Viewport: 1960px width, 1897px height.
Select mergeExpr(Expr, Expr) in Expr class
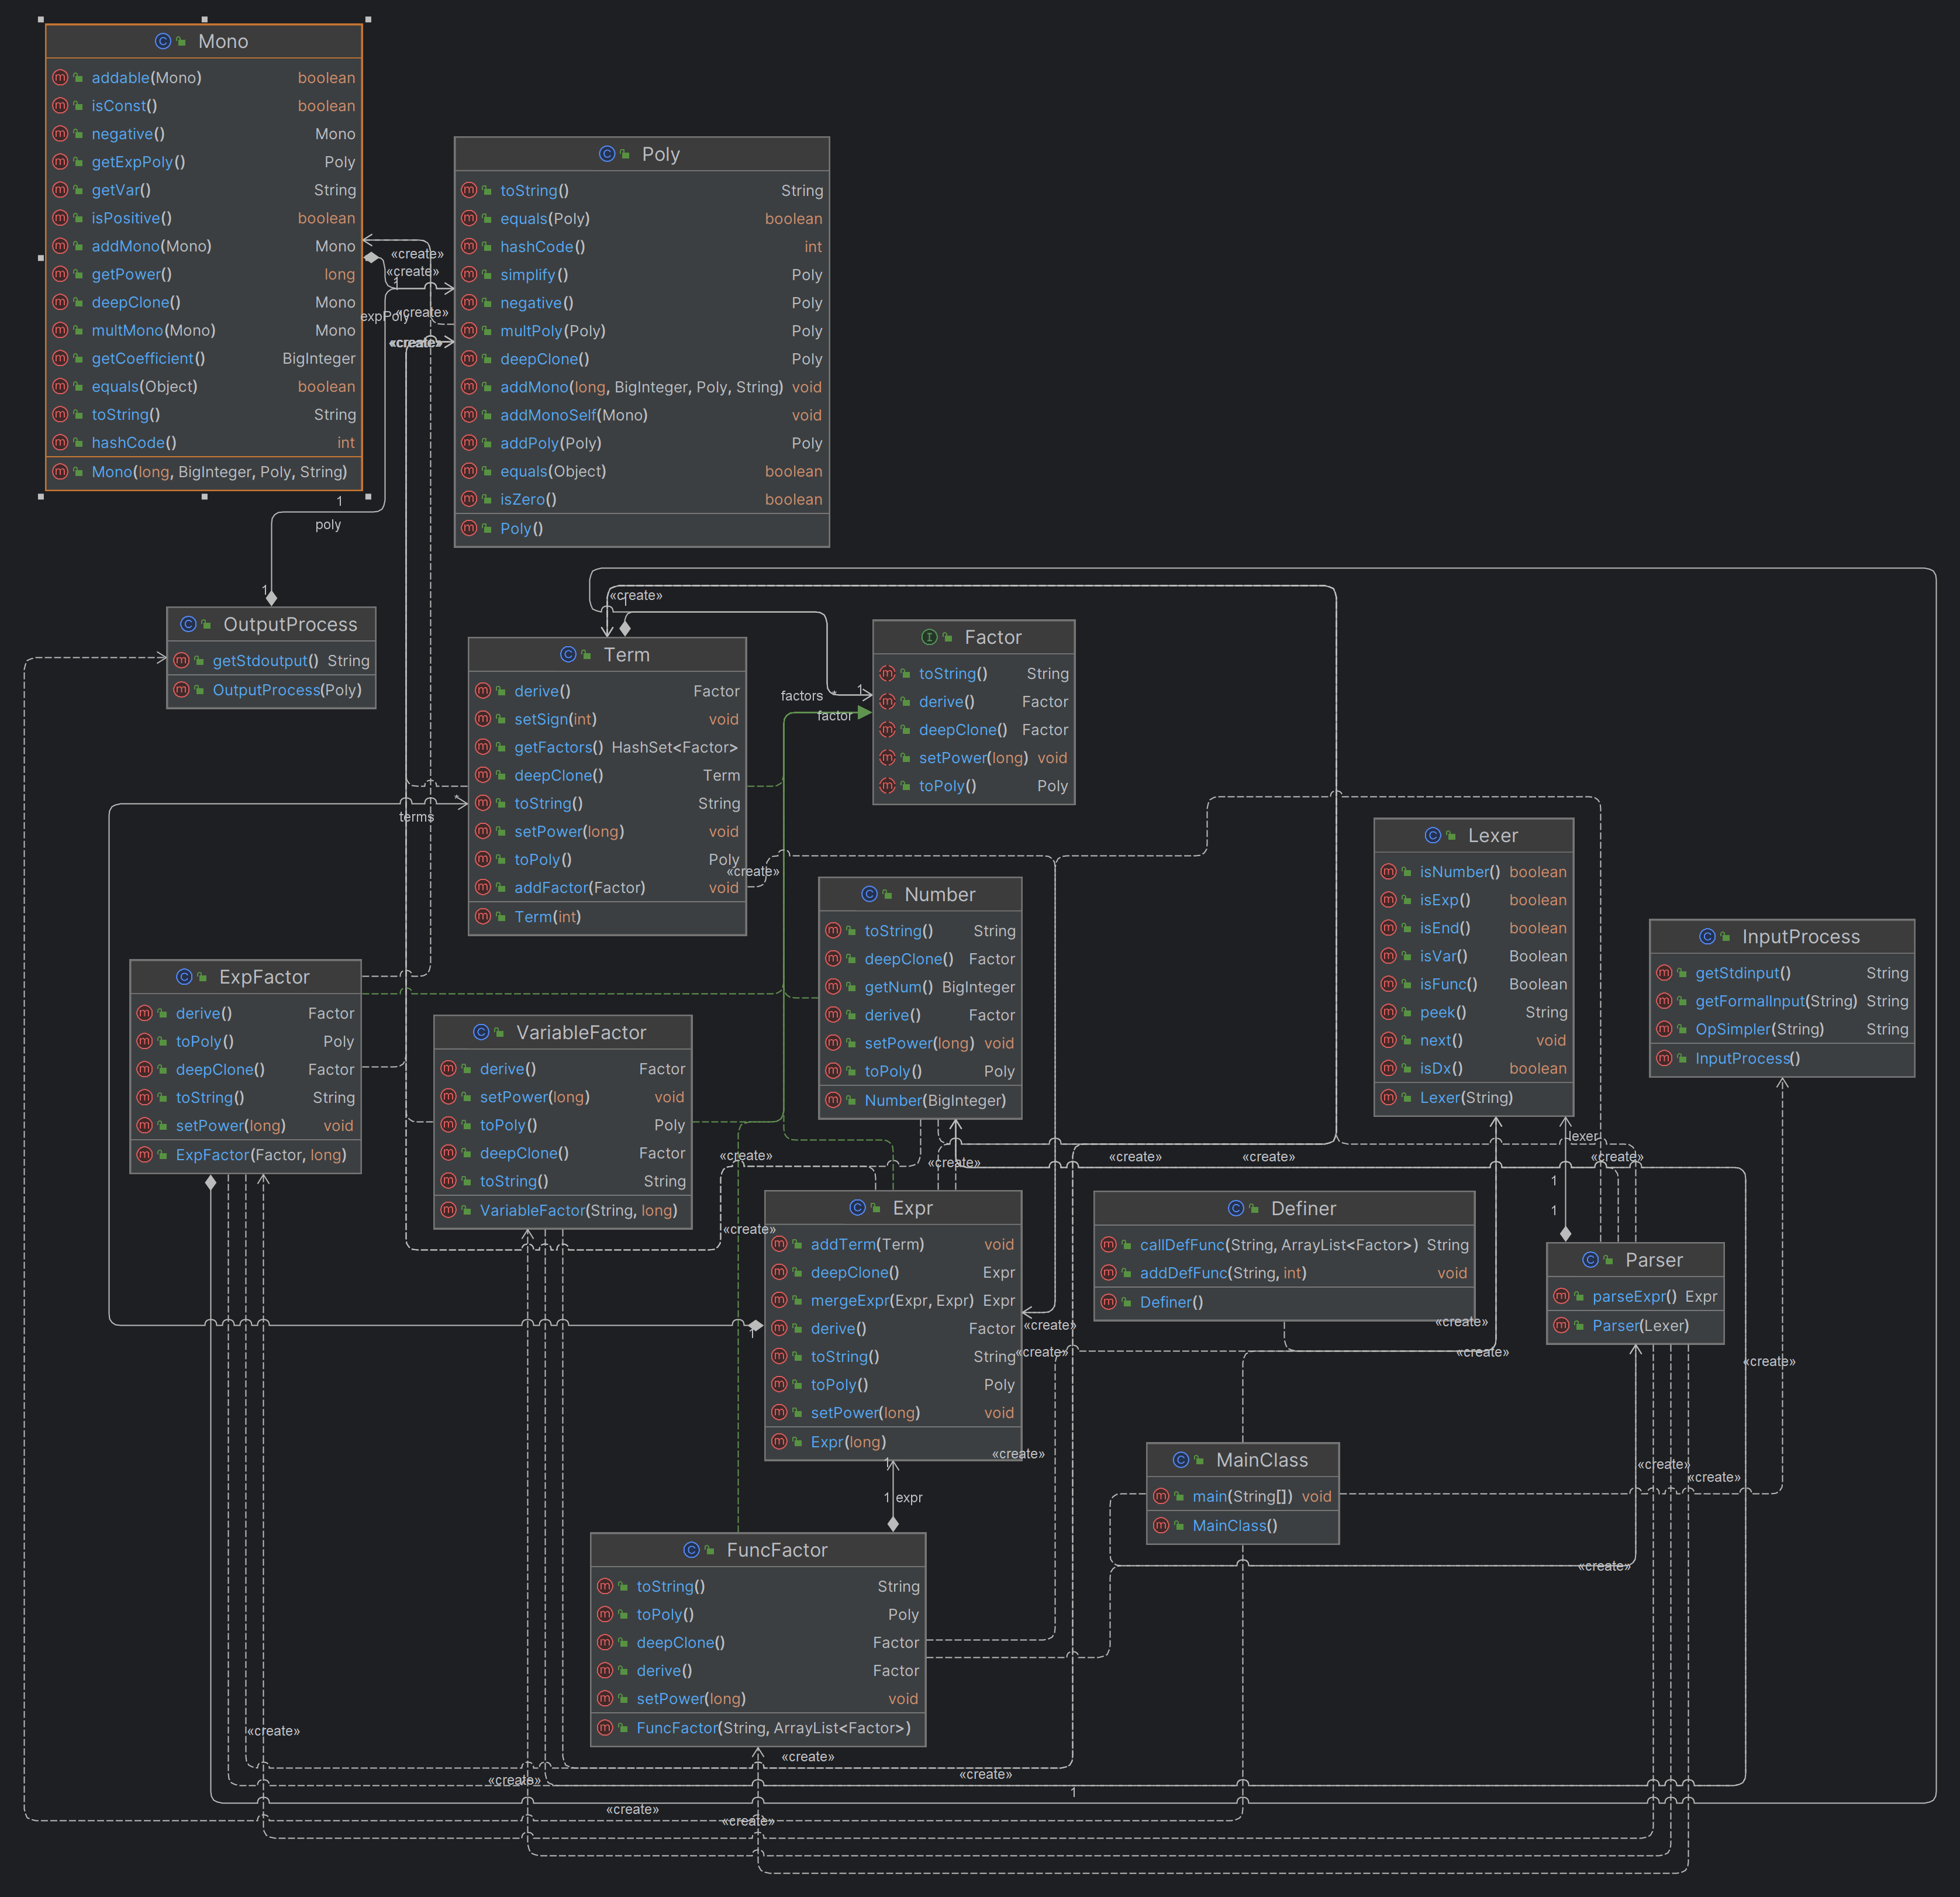point(893,1300)
